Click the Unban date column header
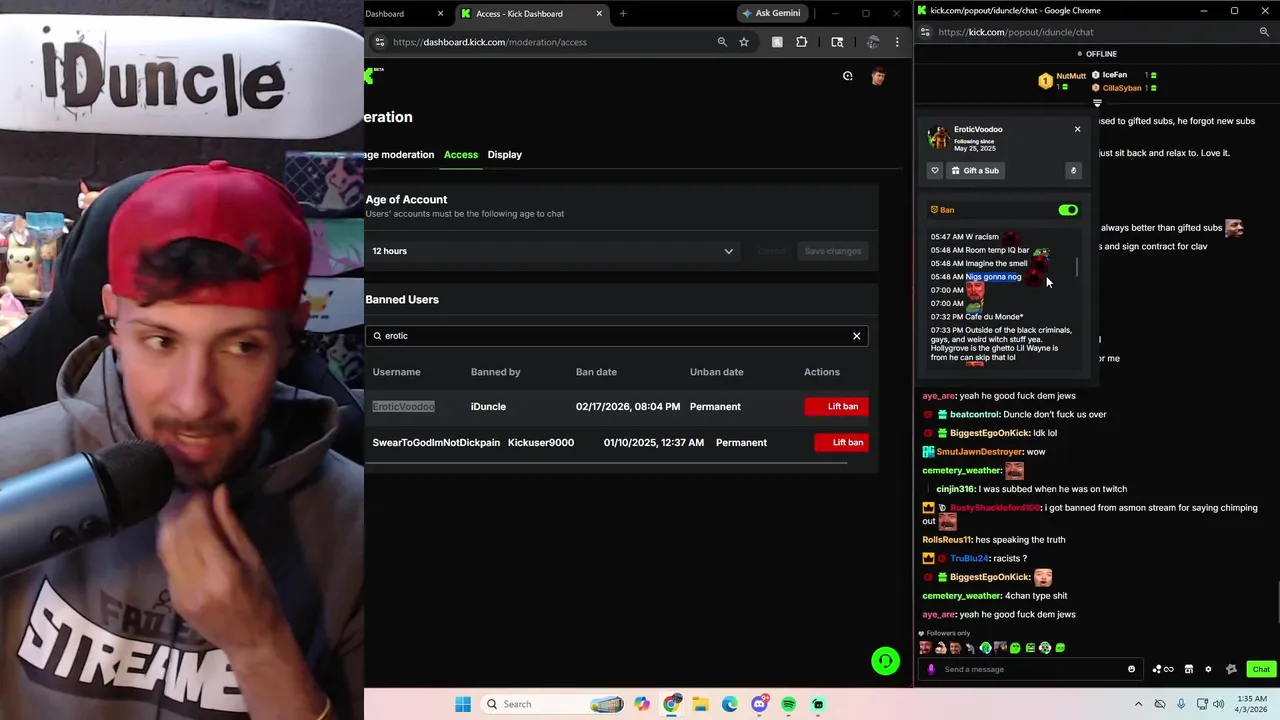The height and width of the screenshot is (720, 1280). point(716,372)
